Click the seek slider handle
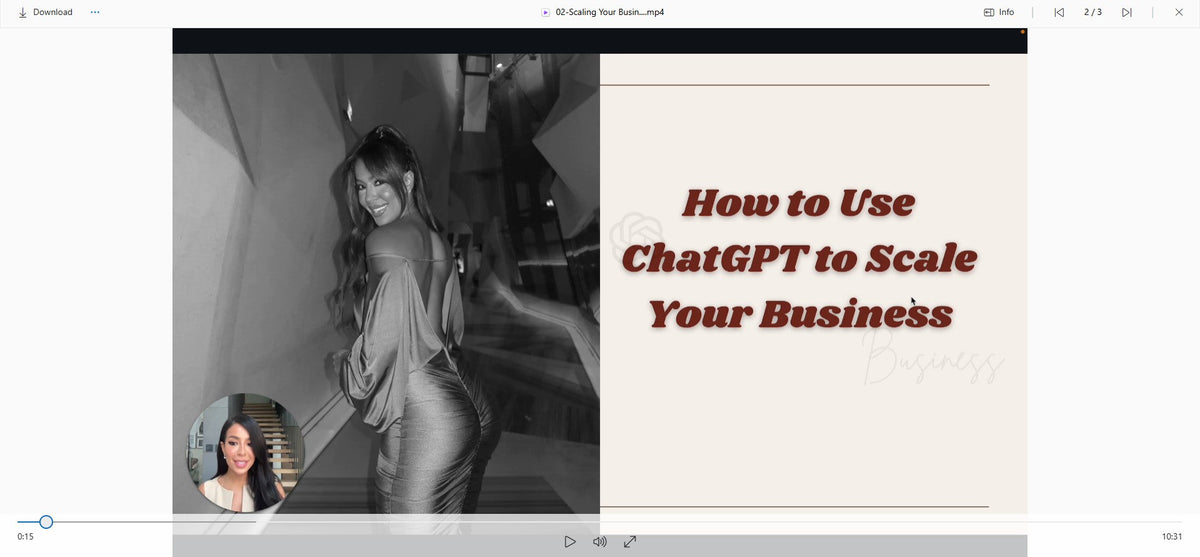 pyautogui.click(x=46, y=521)
